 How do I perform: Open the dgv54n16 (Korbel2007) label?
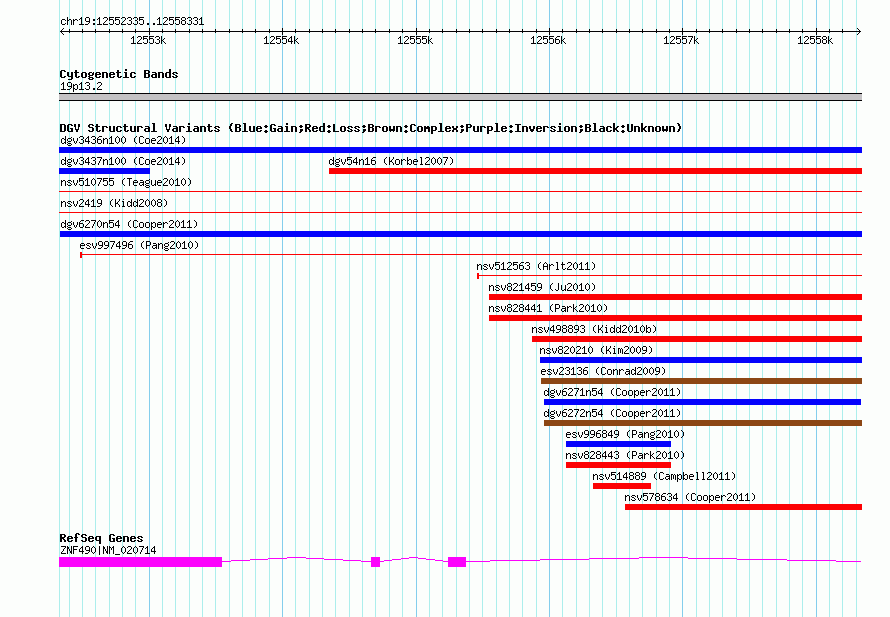pyautogui.click(x=391, y=161)
